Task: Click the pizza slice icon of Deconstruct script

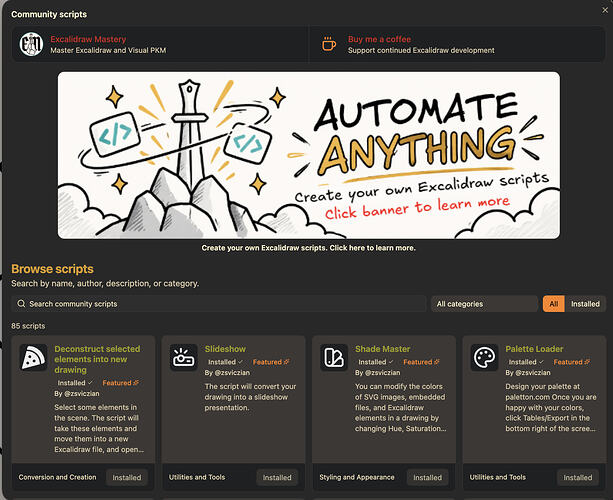Action: [33, 357]
